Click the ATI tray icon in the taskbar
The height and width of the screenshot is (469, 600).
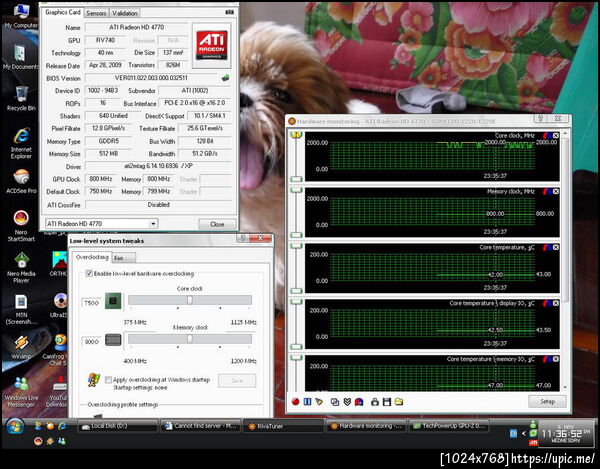[x=533, y=443]
